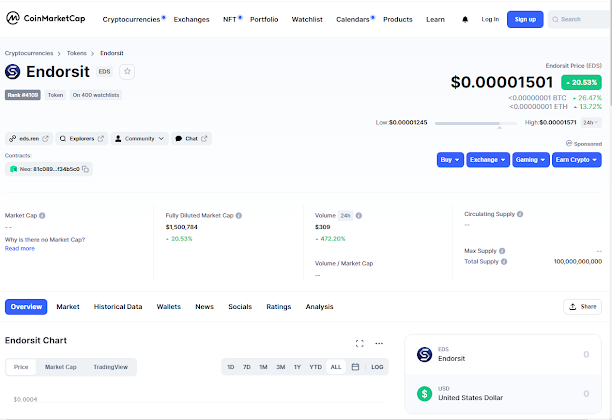Click the Read more link
612x420 pixels.
(x=20, y=248)
